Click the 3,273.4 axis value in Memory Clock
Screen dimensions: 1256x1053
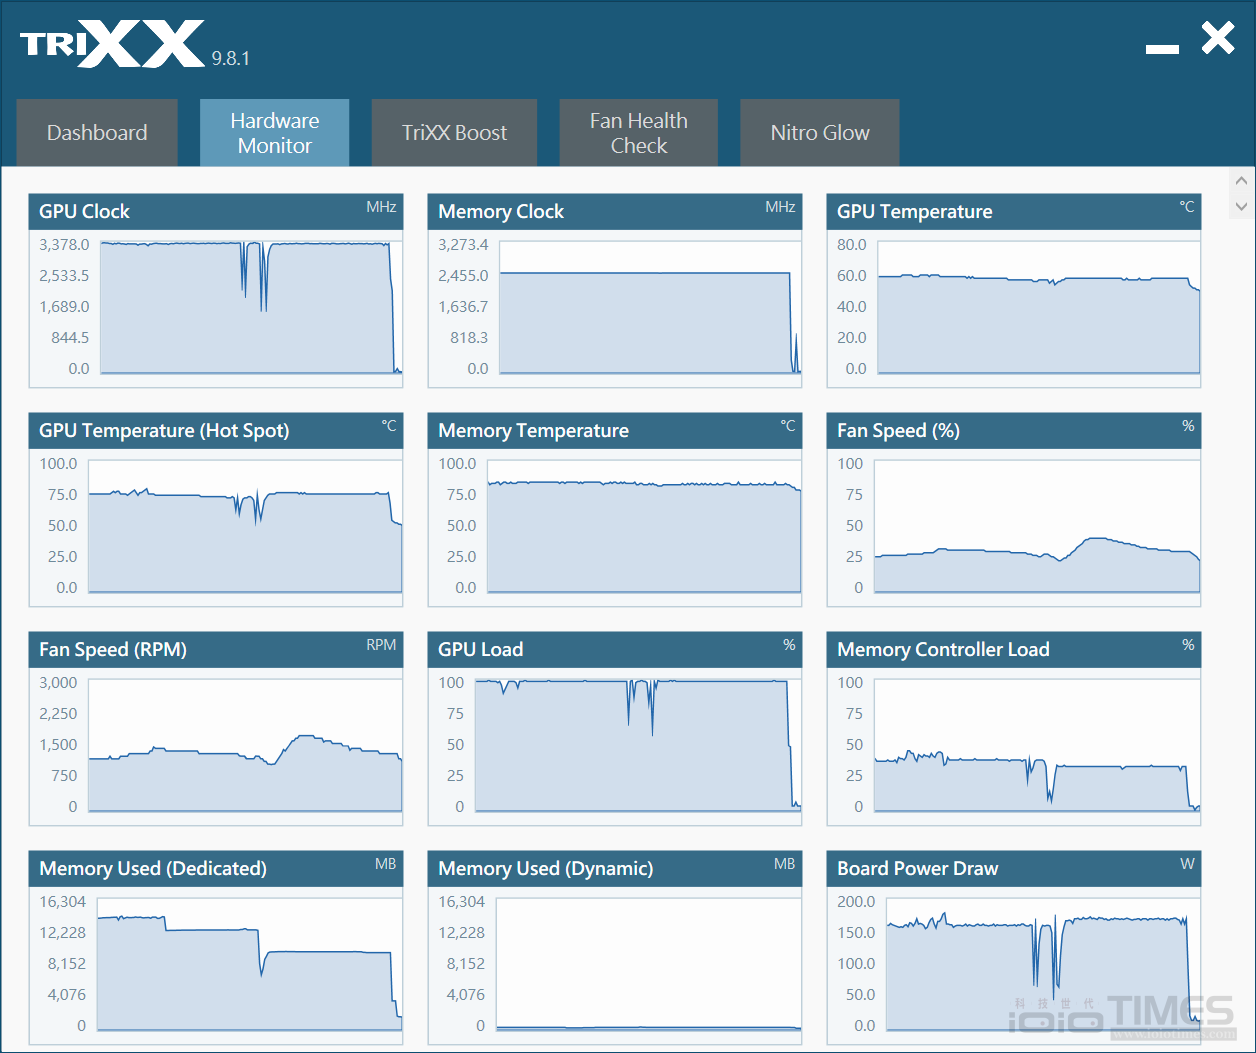(x=463, y=245)
